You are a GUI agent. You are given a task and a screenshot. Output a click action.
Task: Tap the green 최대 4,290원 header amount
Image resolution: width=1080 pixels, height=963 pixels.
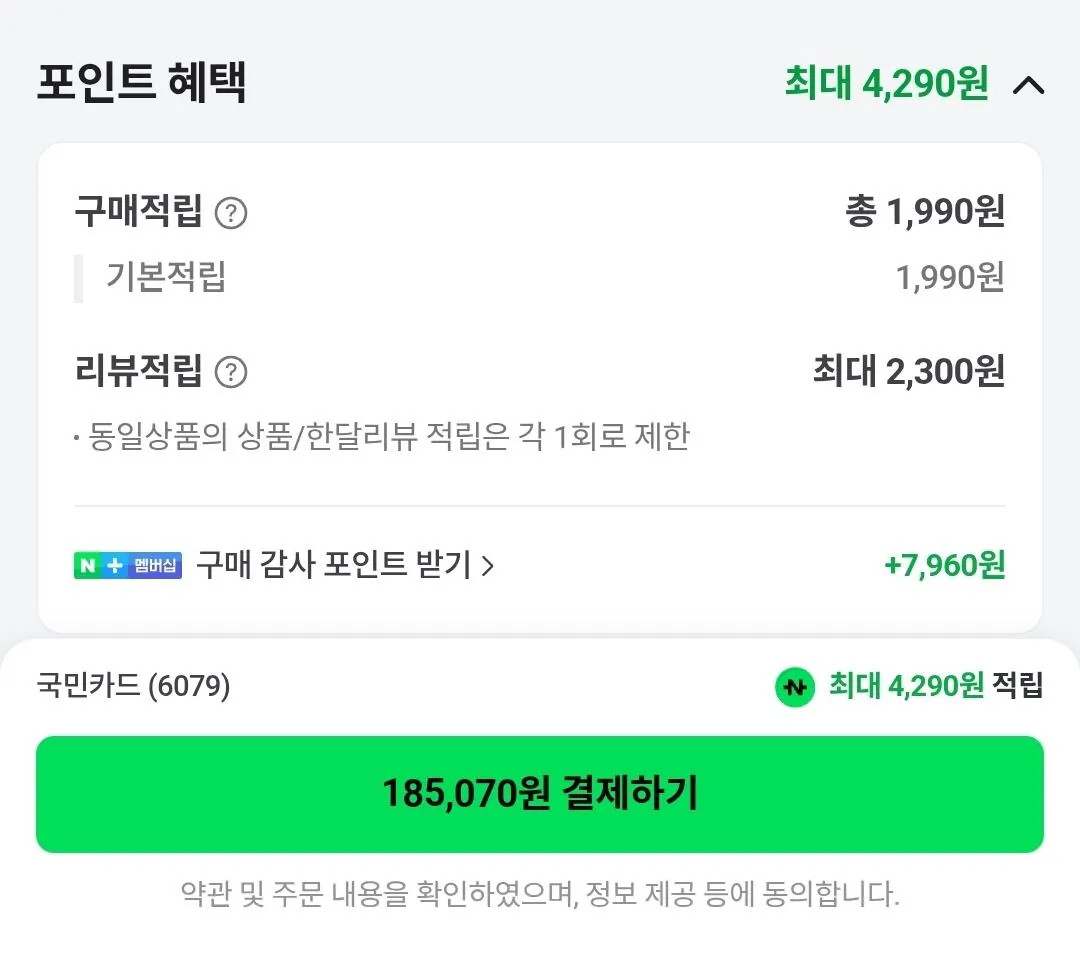886,84
